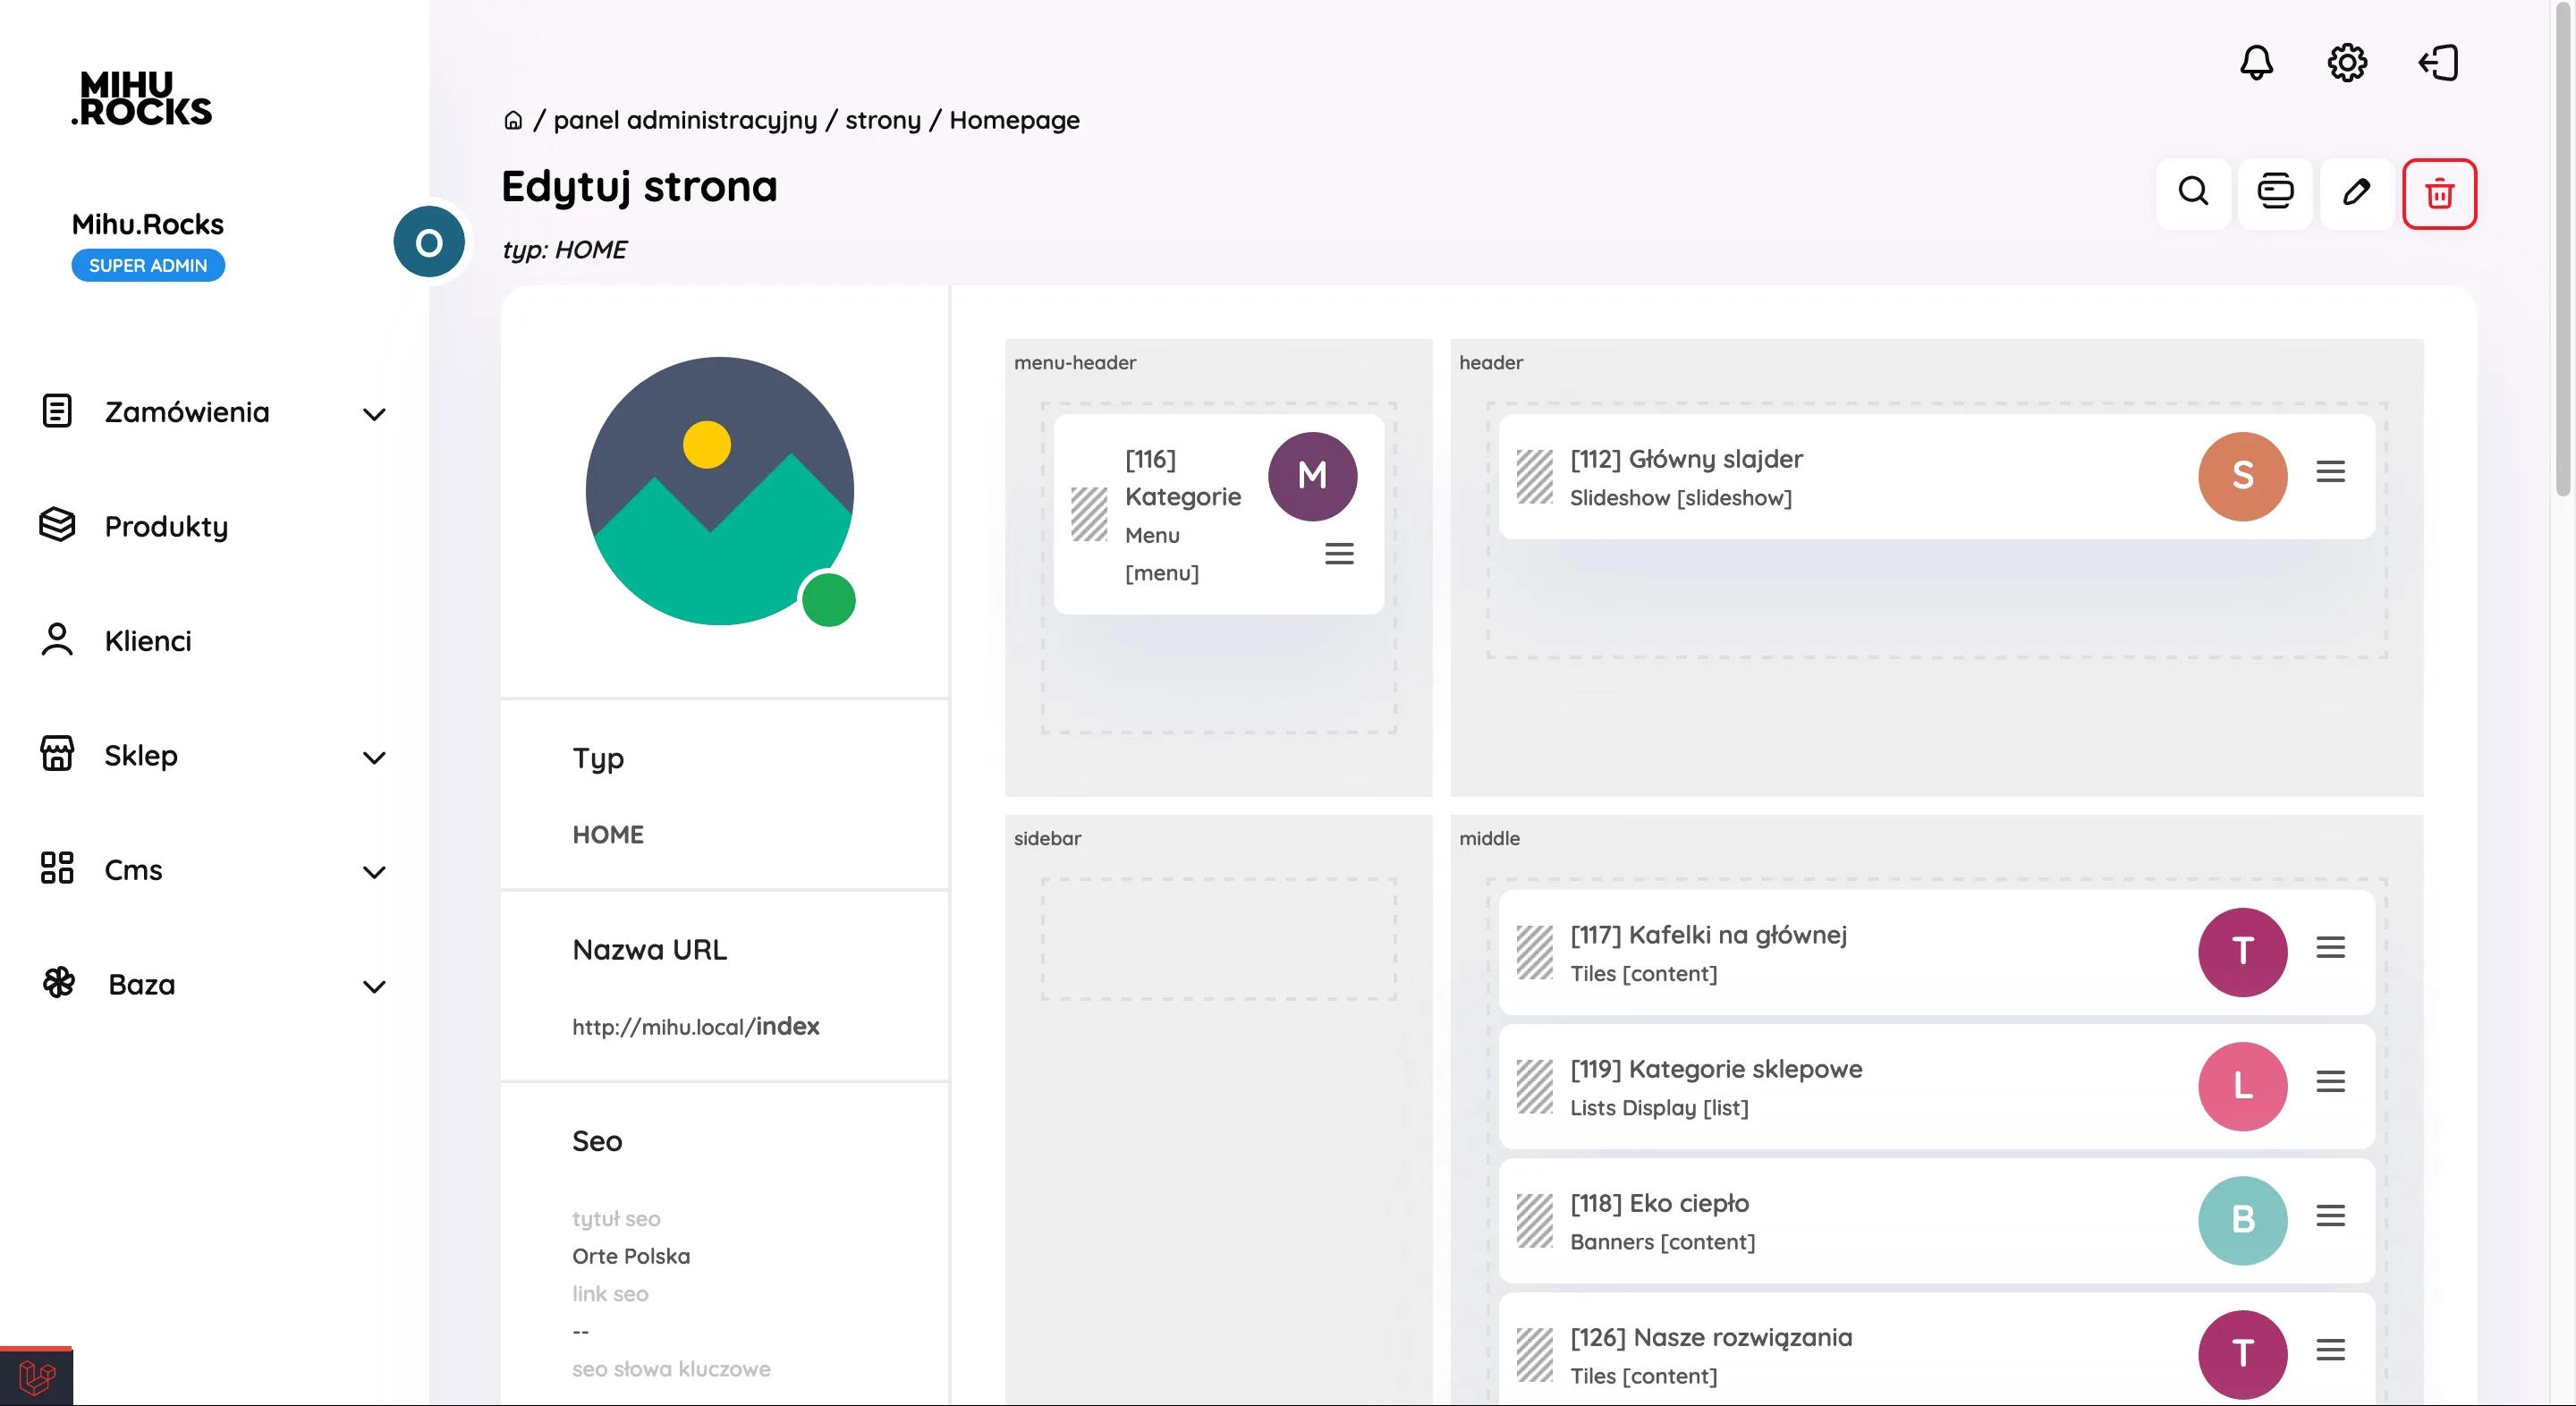
Task: Click the Baza flower icon
Action: 59,983
